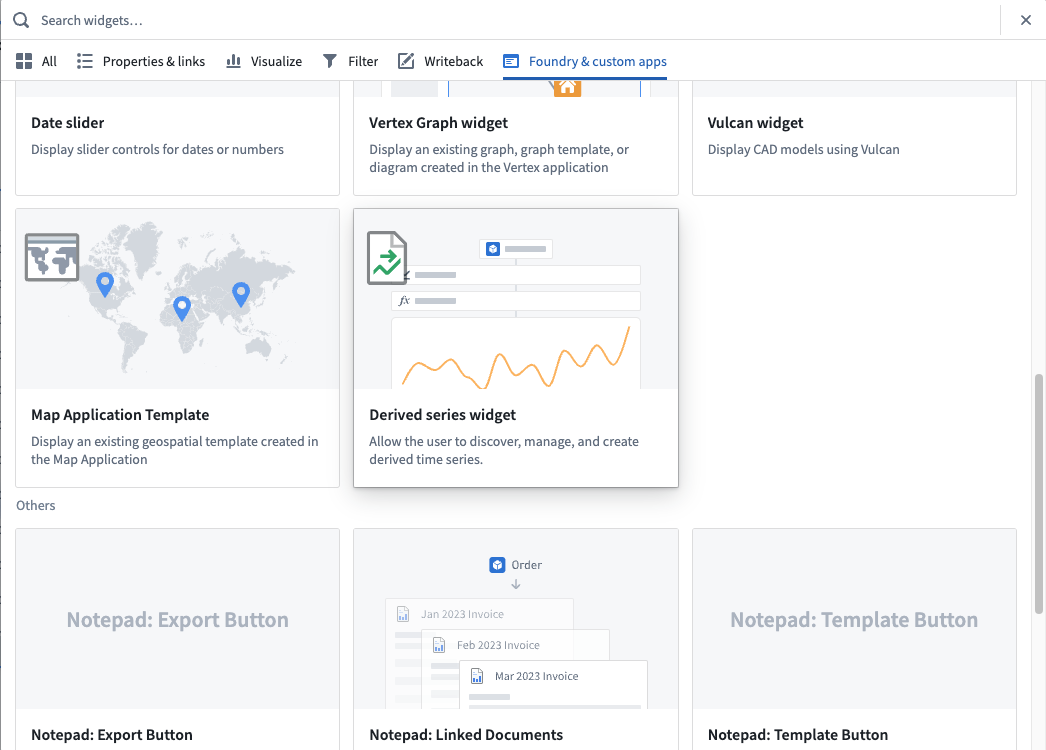Pick the Vertex Graph widget title

pos(438,123)
